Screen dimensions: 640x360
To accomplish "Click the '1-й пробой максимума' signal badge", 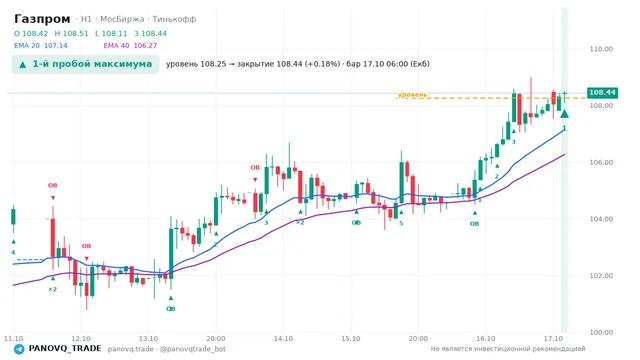I will coord(85,64).
